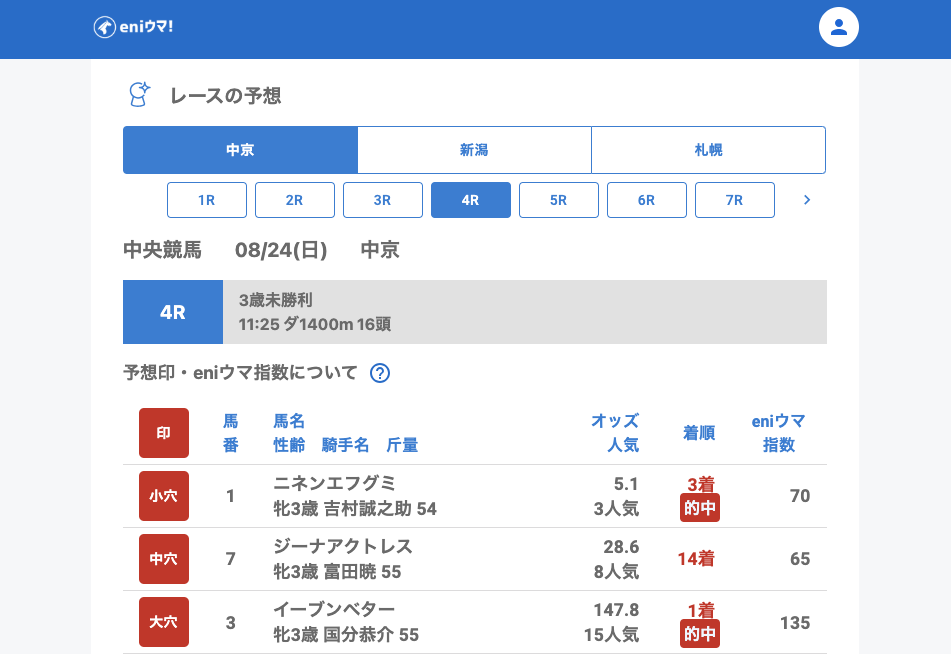The image size is (951, 654).
Task: Click the 大穴 red mark badge
Action: coord(163,622)
